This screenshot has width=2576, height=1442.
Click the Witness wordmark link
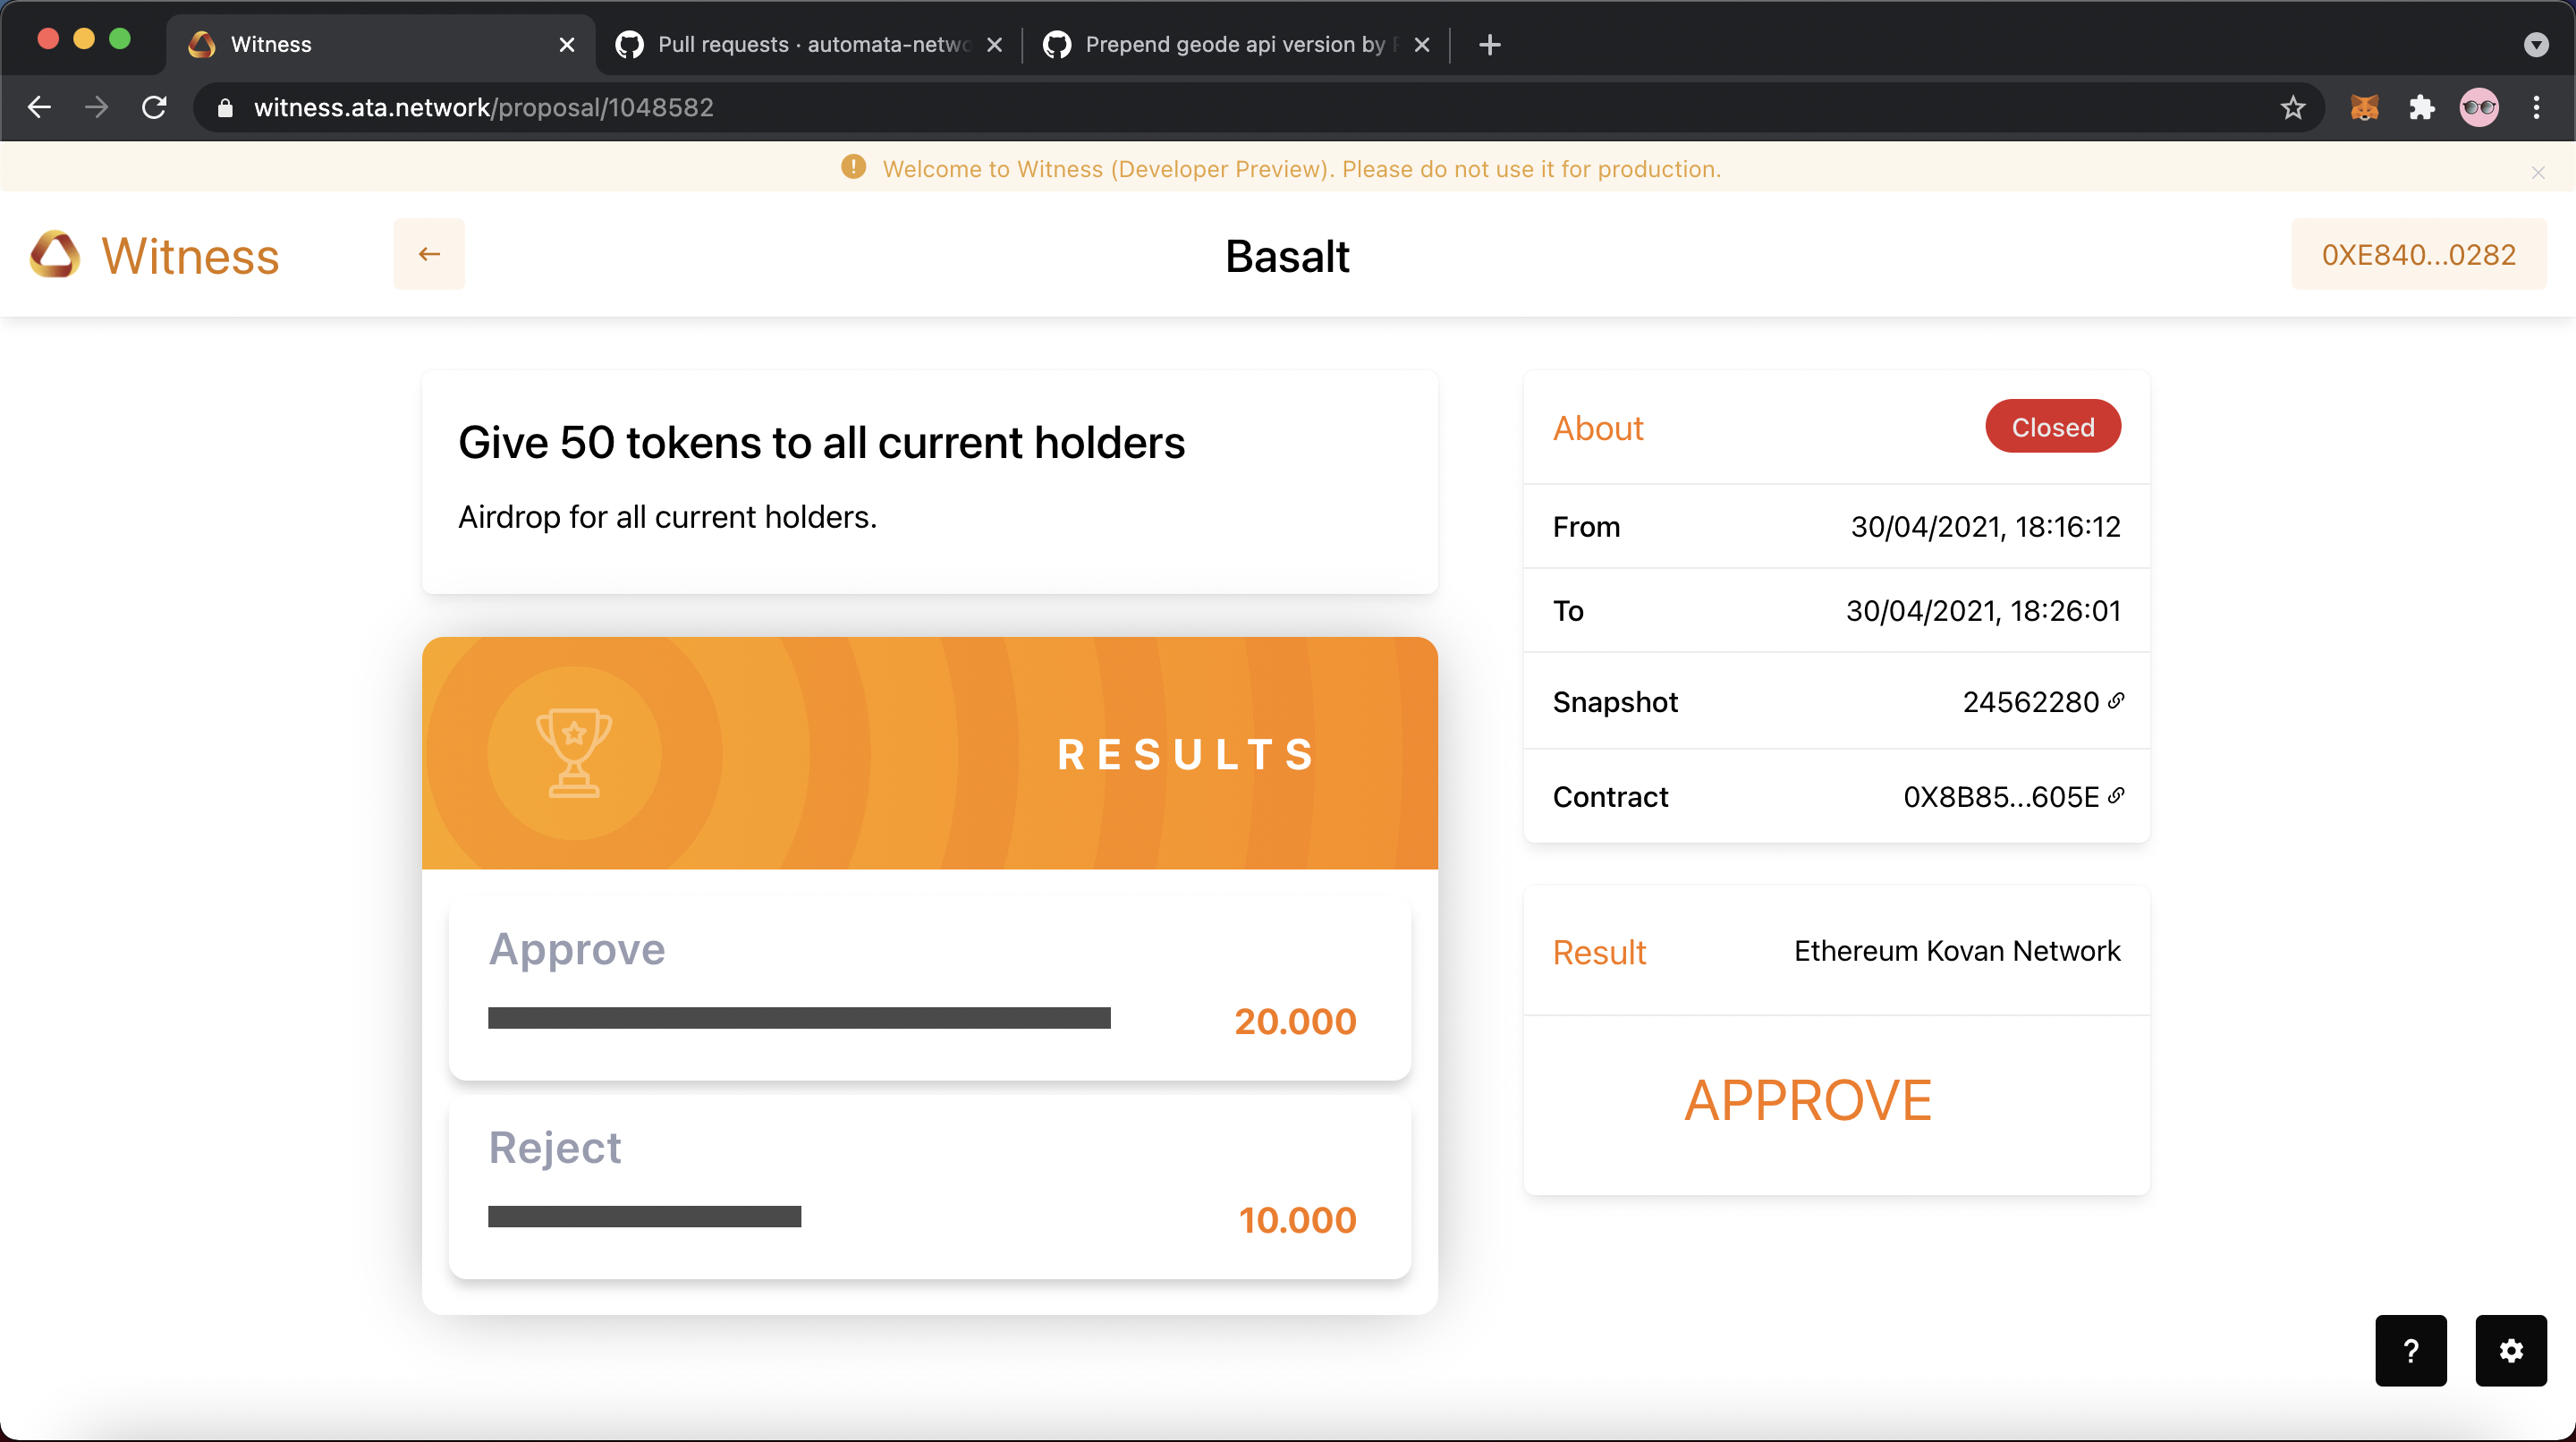coord(190,255)
